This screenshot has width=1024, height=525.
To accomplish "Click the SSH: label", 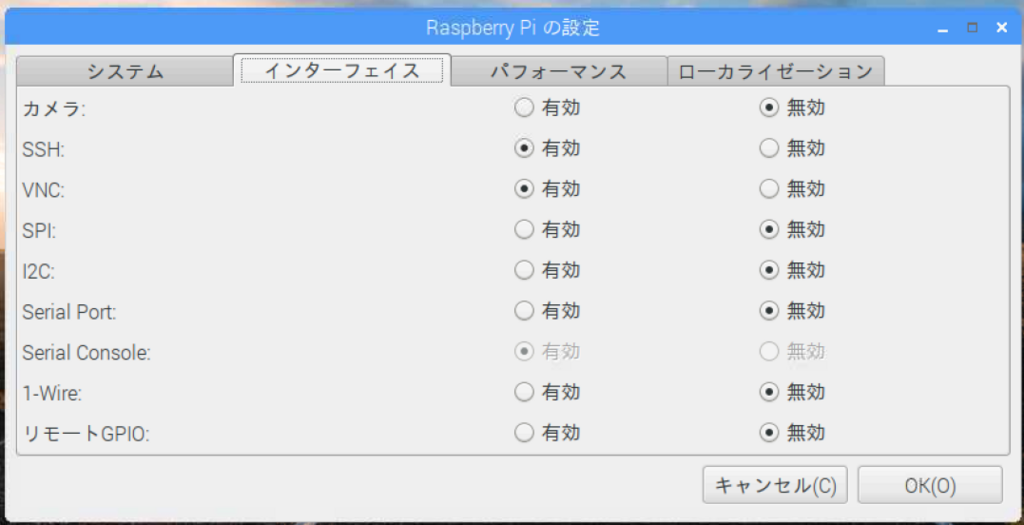I will click(44, 150).
